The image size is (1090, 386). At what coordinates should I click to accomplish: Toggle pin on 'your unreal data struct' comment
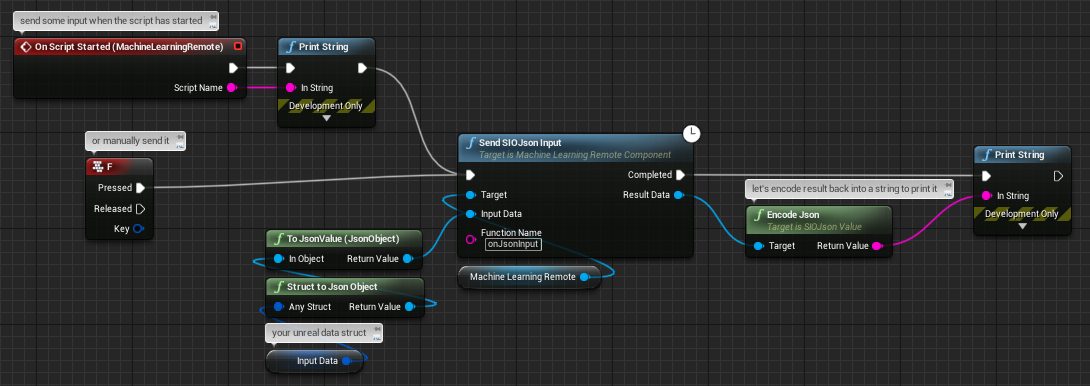(376, 330)
